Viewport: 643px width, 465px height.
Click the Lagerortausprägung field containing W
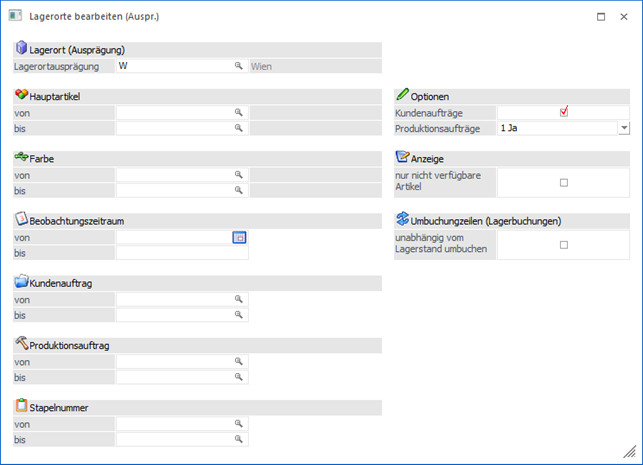click(175, 66)
